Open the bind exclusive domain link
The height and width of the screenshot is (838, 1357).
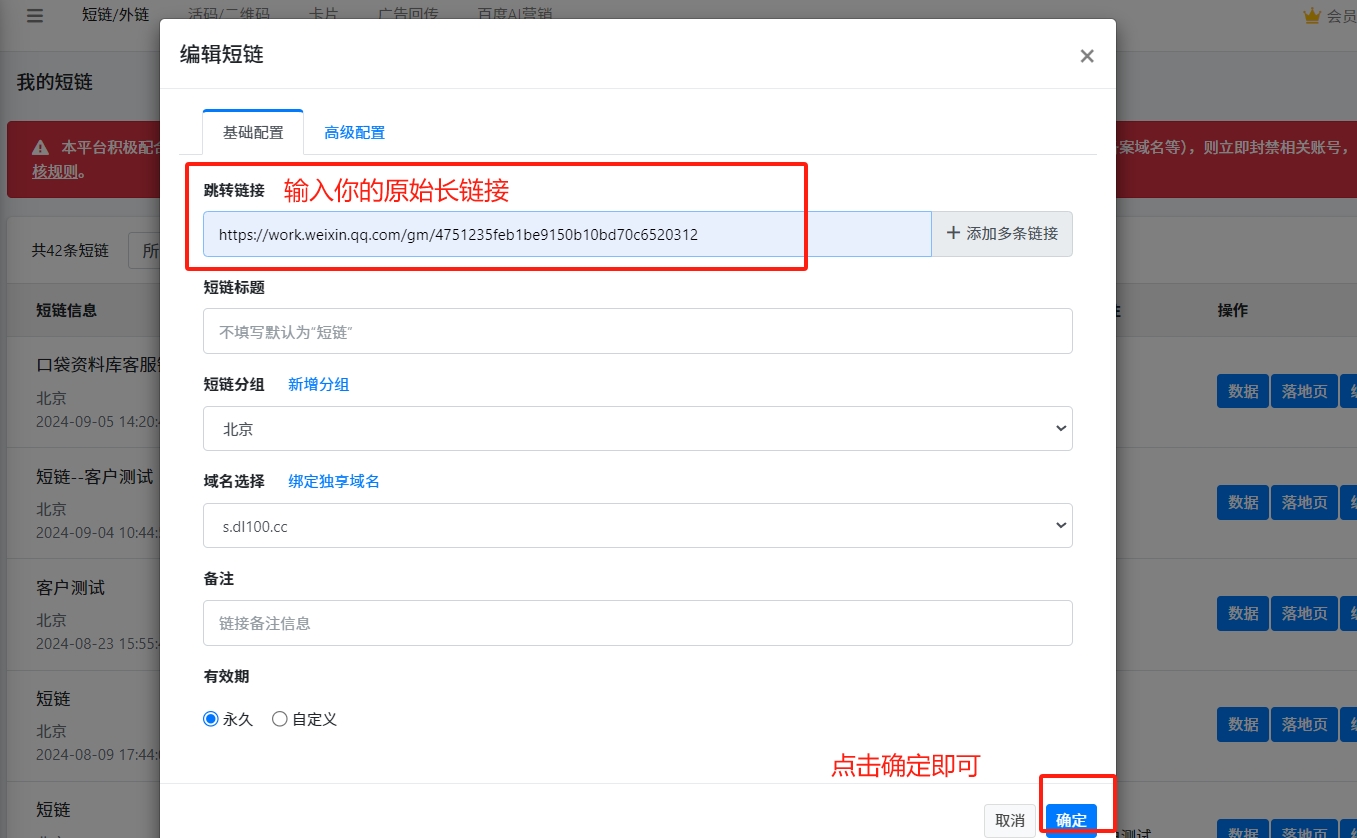334,482
